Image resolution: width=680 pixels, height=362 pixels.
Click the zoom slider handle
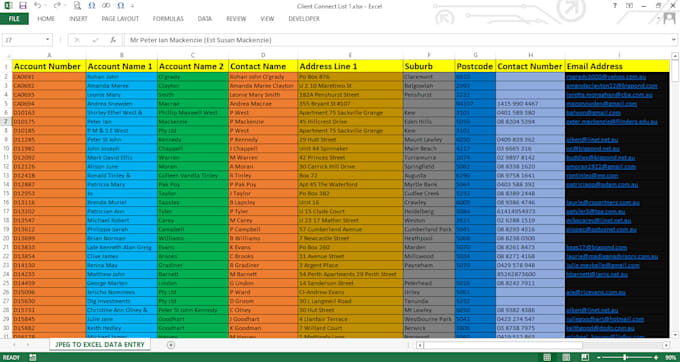625,358
